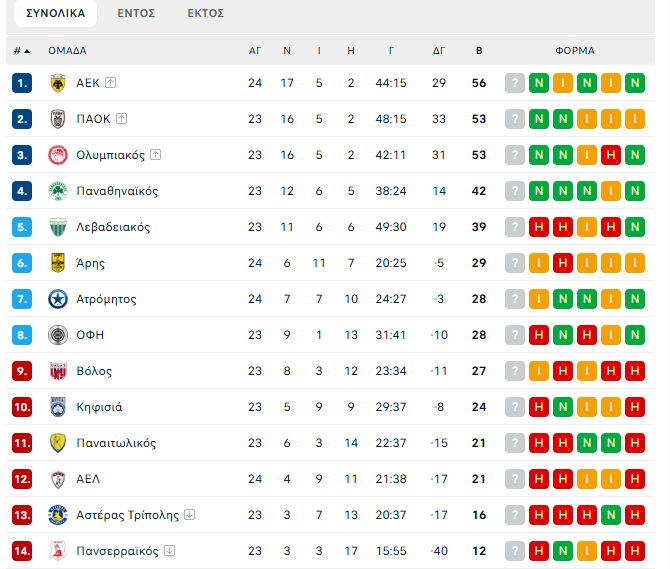Sort table by the # rank column
Screen dimensions: 670x569
21,50
